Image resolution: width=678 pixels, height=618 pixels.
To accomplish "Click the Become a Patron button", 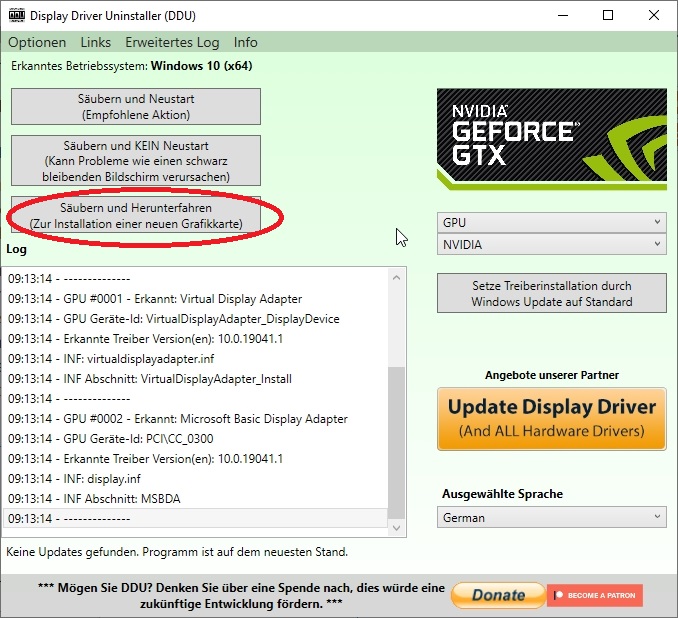I will tap(595, 595).
